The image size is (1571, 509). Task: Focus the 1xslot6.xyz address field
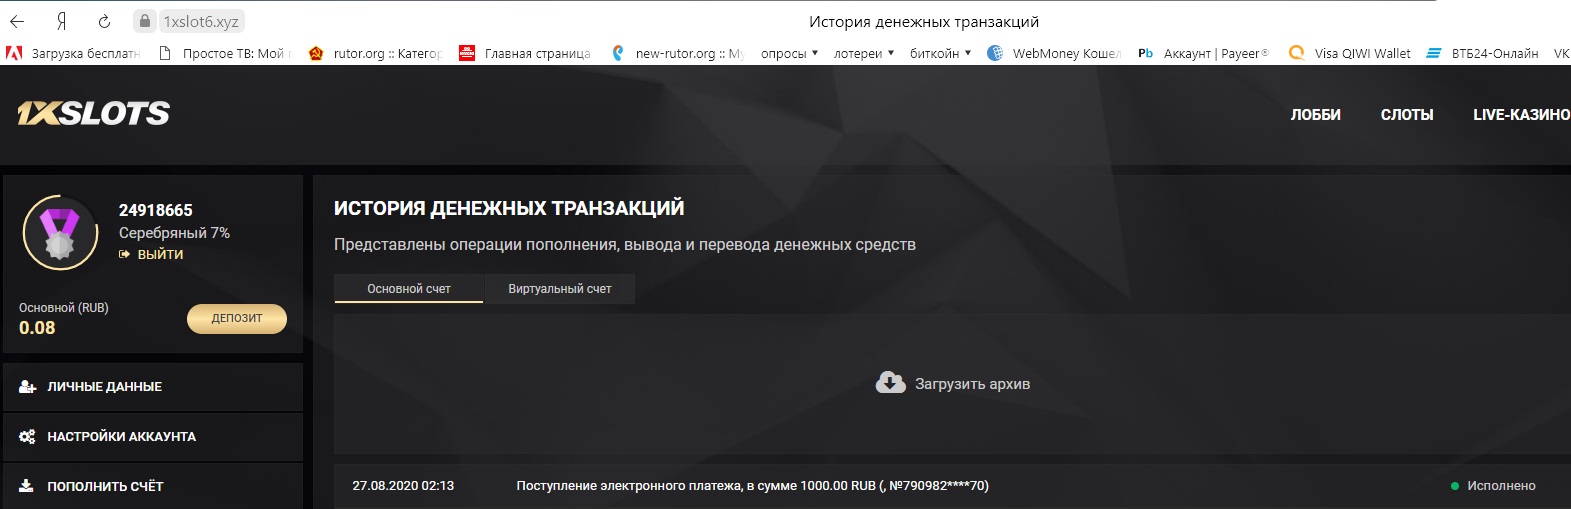point(201,21)
